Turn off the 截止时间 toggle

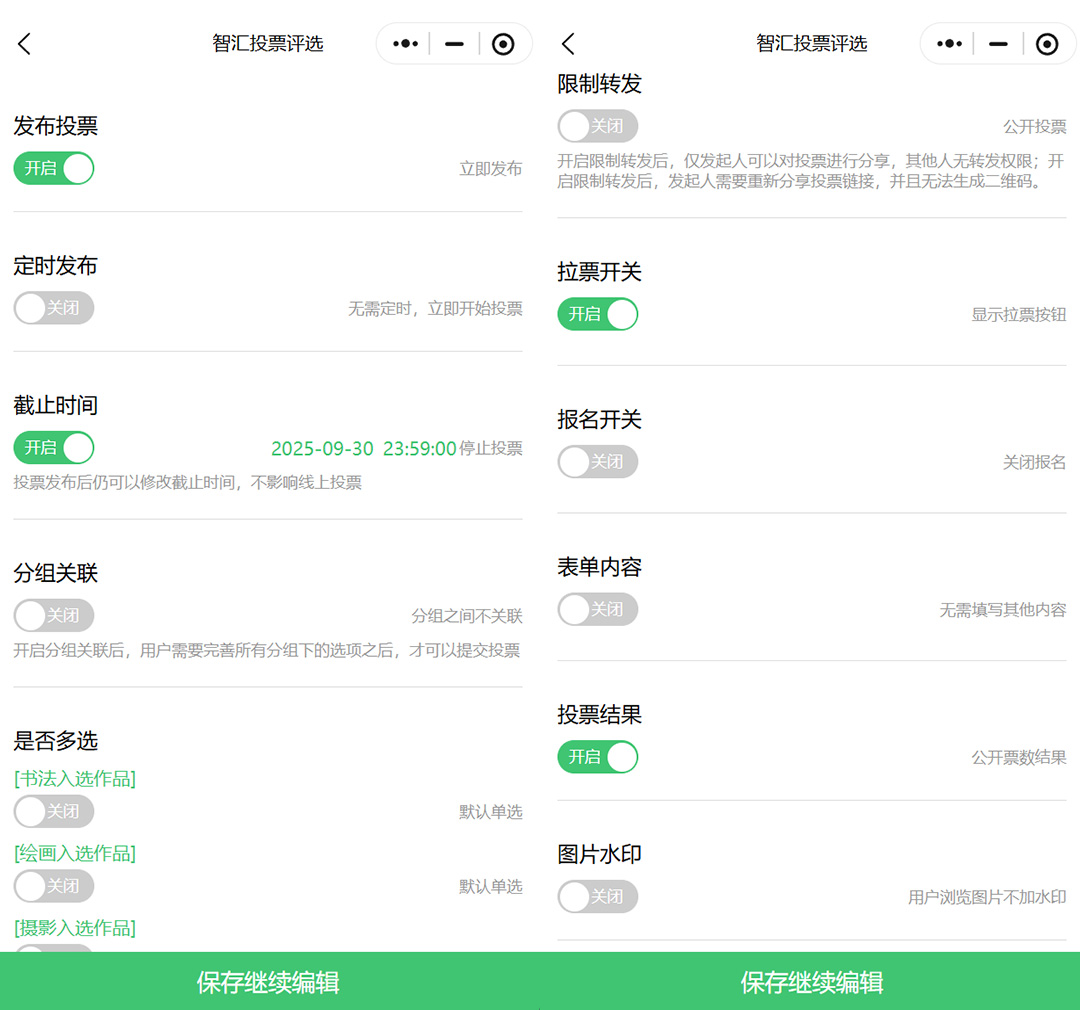coord(54,447)
